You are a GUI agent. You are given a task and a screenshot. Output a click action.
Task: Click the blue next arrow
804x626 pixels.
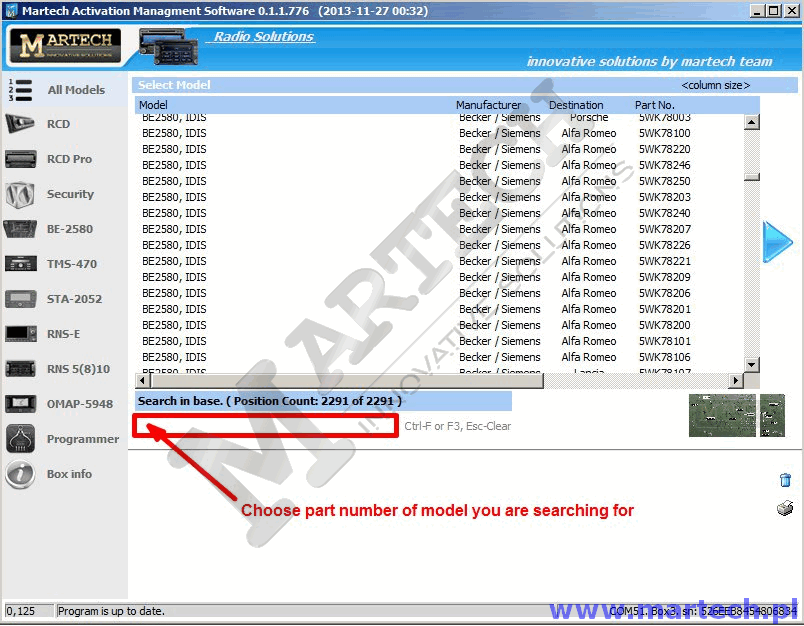(777, 242)
